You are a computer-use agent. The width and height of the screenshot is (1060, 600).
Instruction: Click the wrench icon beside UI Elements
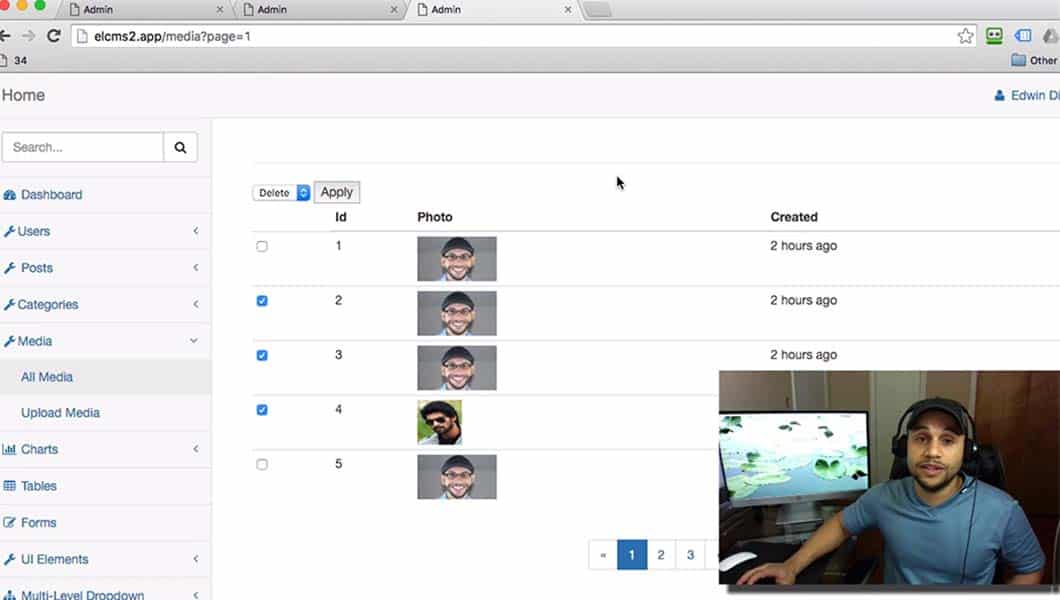coord(9,559)
